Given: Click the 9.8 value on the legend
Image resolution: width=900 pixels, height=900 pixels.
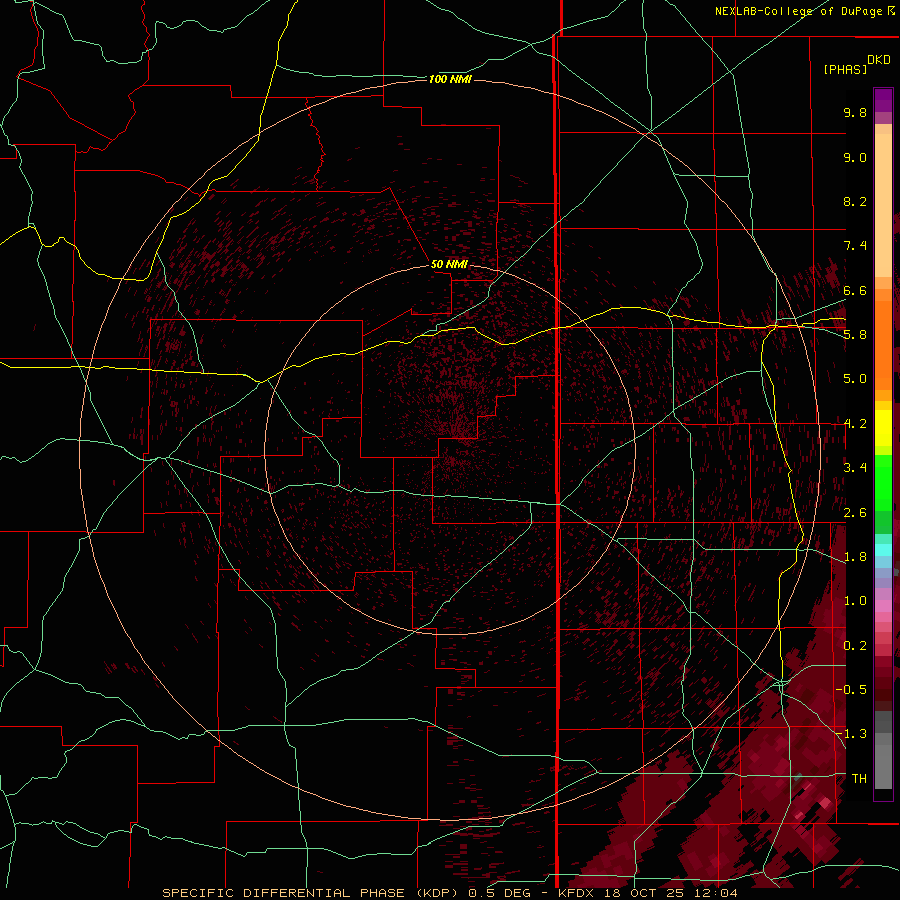Looking at the screenshot, I should click(855, 112).
